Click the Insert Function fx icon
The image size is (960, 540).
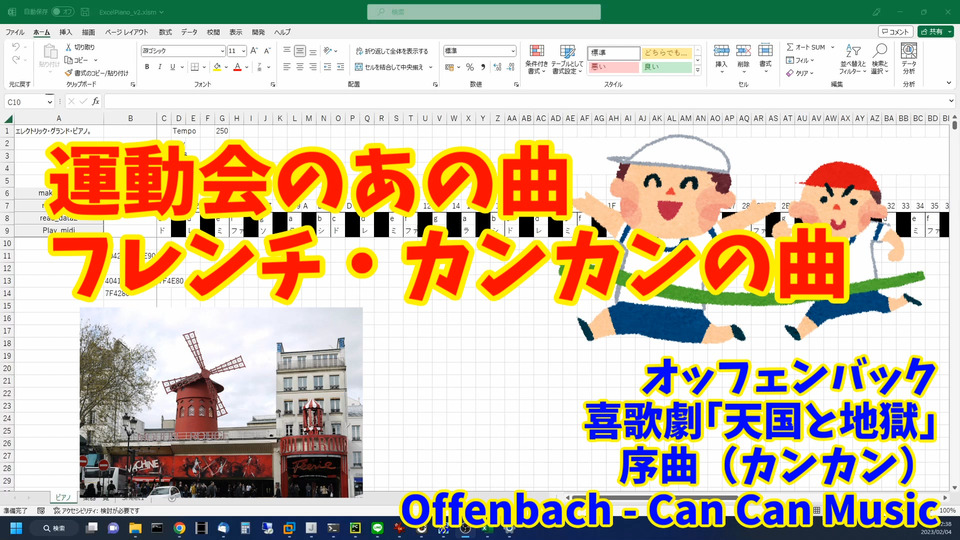[96, 102]
